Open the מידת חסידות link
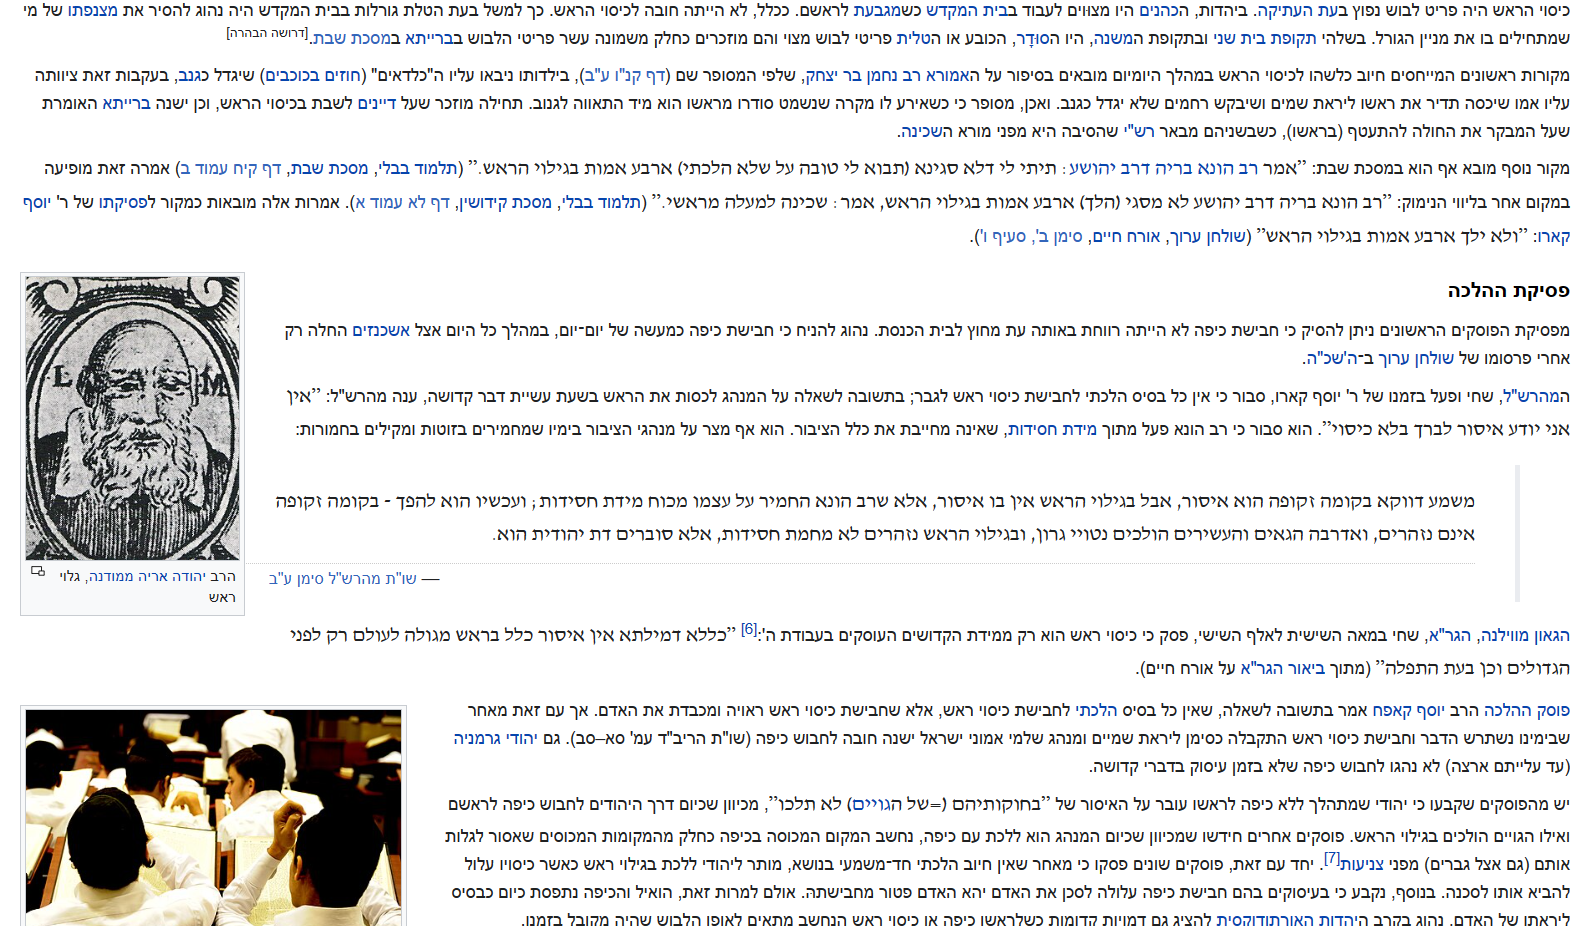Screen dimensions: 1585x926 tap(1052, 429)
